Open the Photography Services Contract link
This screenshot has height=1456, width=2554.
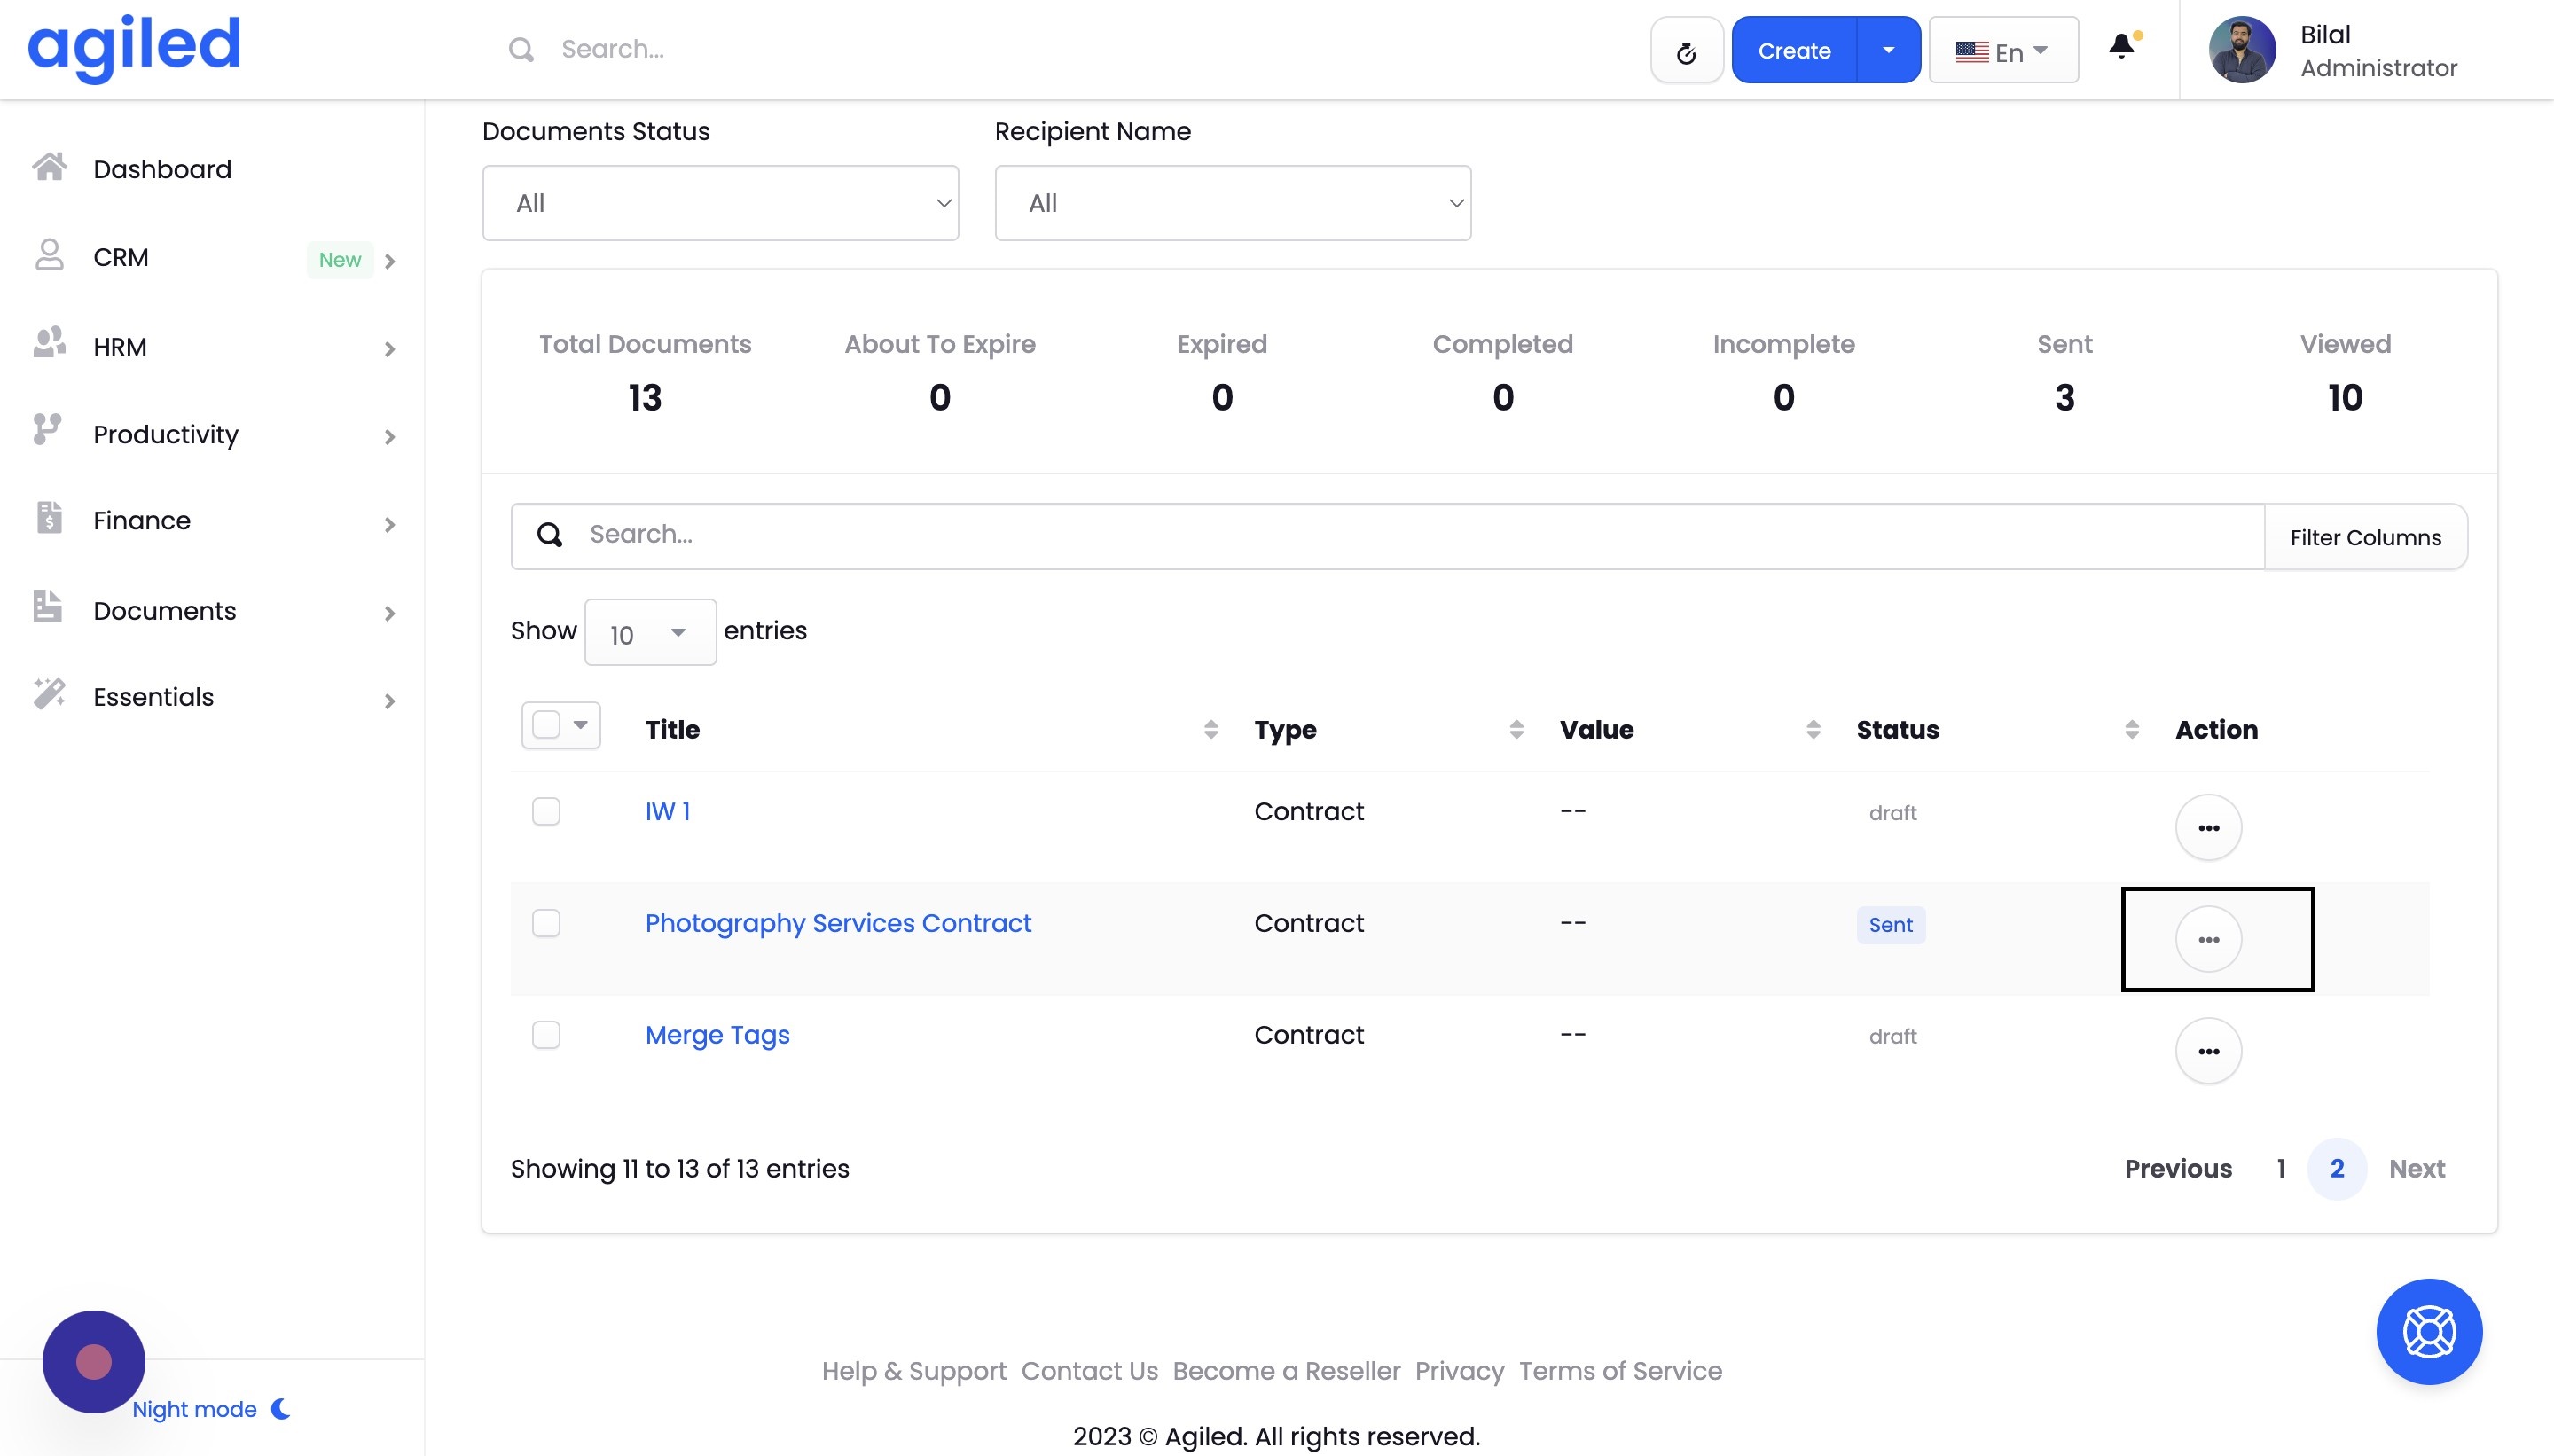(x=837, y=923)
